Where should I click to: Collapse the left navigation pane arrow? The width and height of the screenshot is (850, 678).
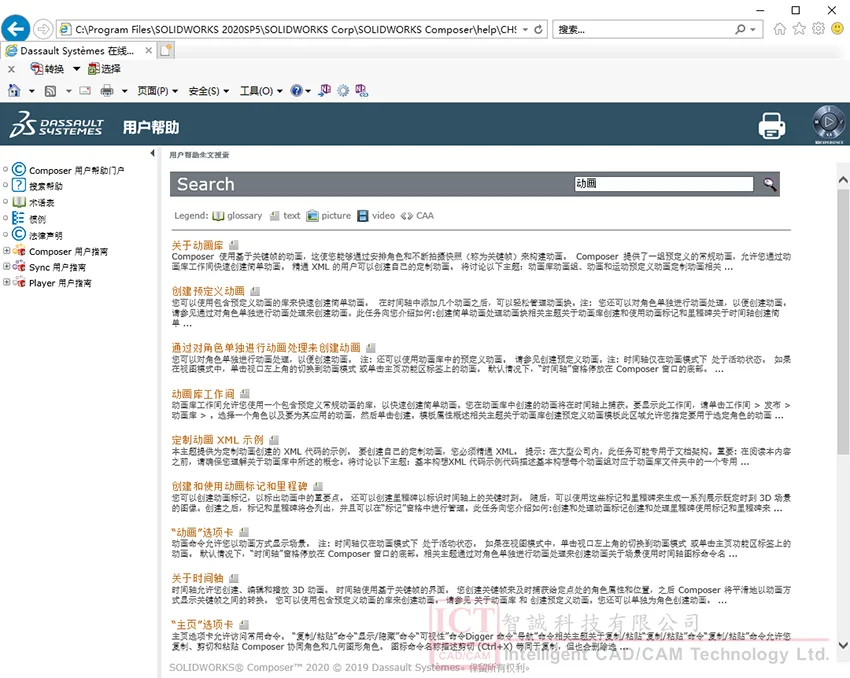(152, 153)
